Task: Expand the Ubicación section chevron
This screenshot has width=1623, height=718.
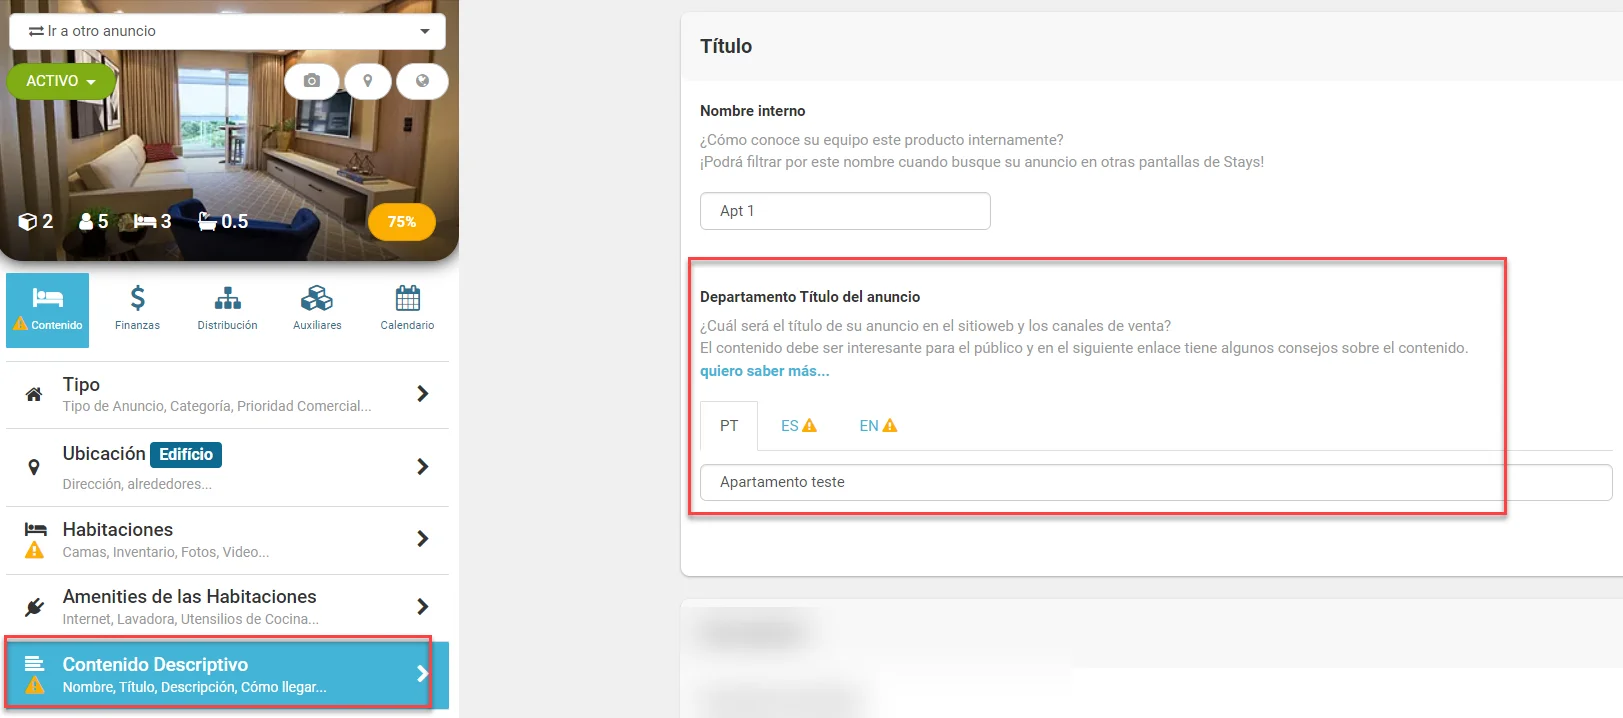Action: (x=423, y=467)
